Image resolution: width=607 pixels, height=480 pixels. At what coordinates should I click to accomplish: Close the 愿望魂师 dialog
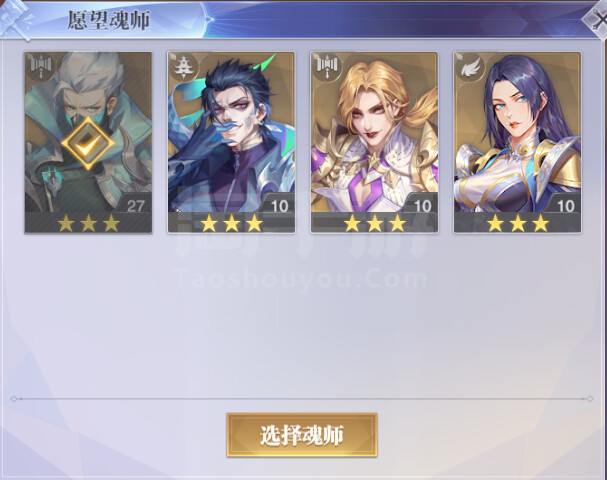[597, 19]
